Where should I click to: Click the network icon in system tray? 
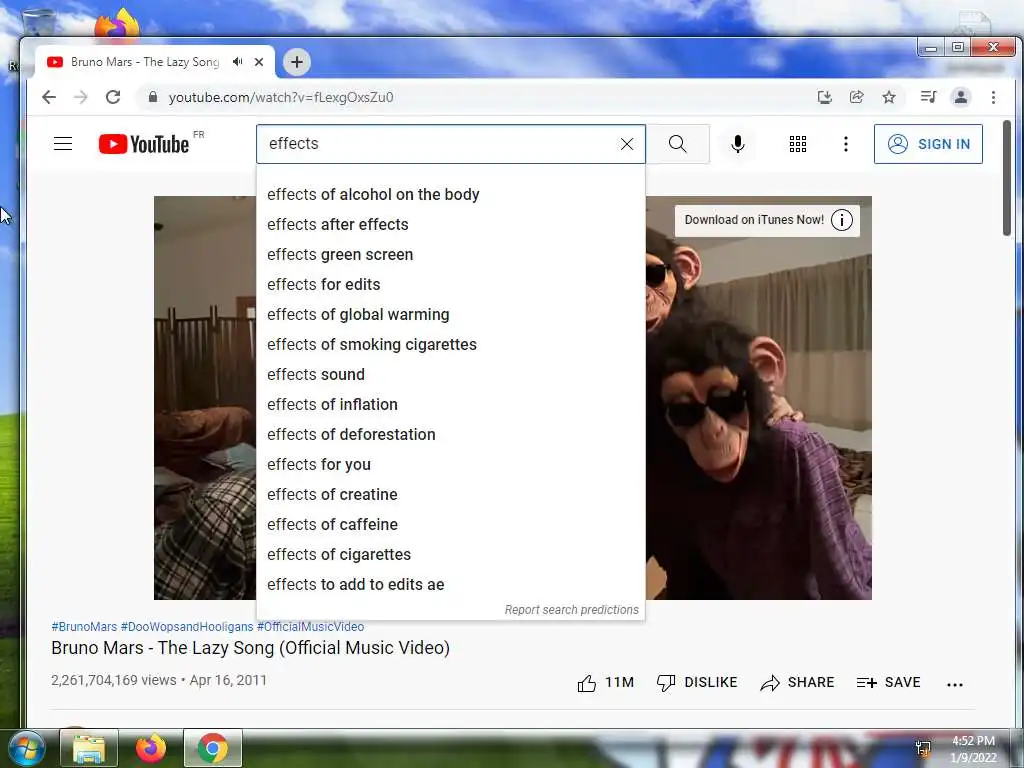click(x=923, y=749)
